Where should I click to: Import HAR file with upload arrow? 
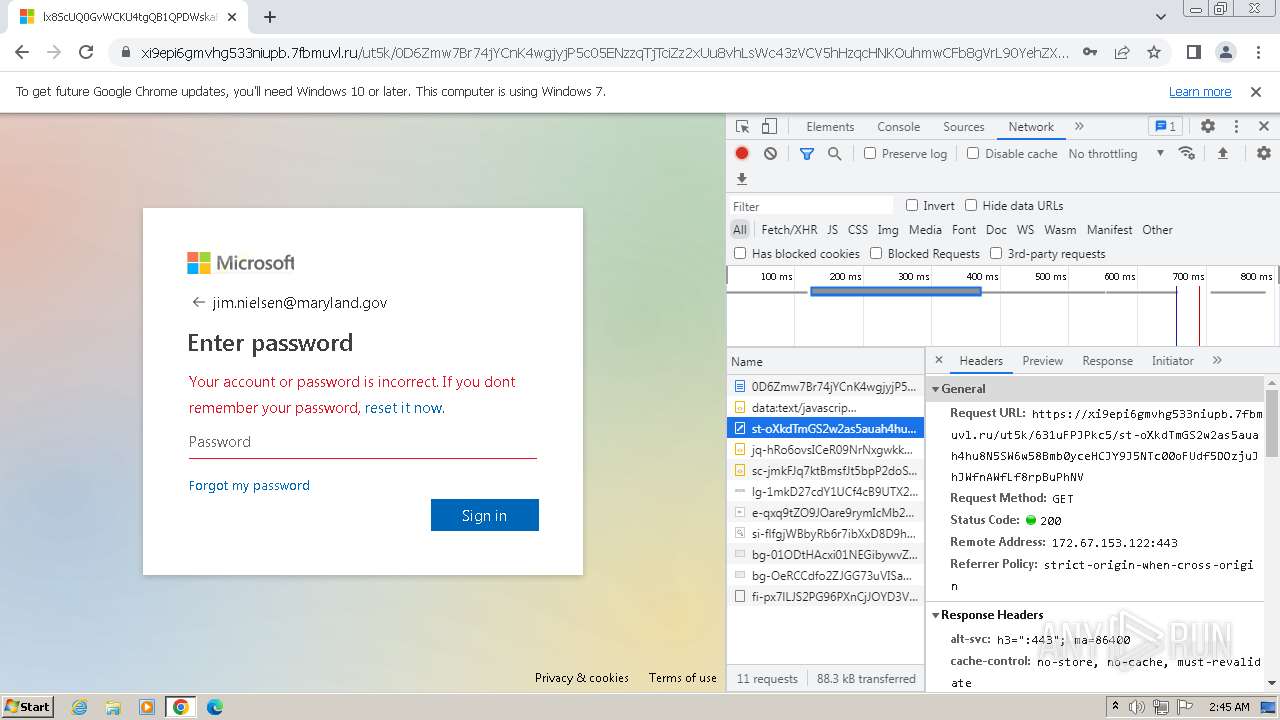point(1222,153)
